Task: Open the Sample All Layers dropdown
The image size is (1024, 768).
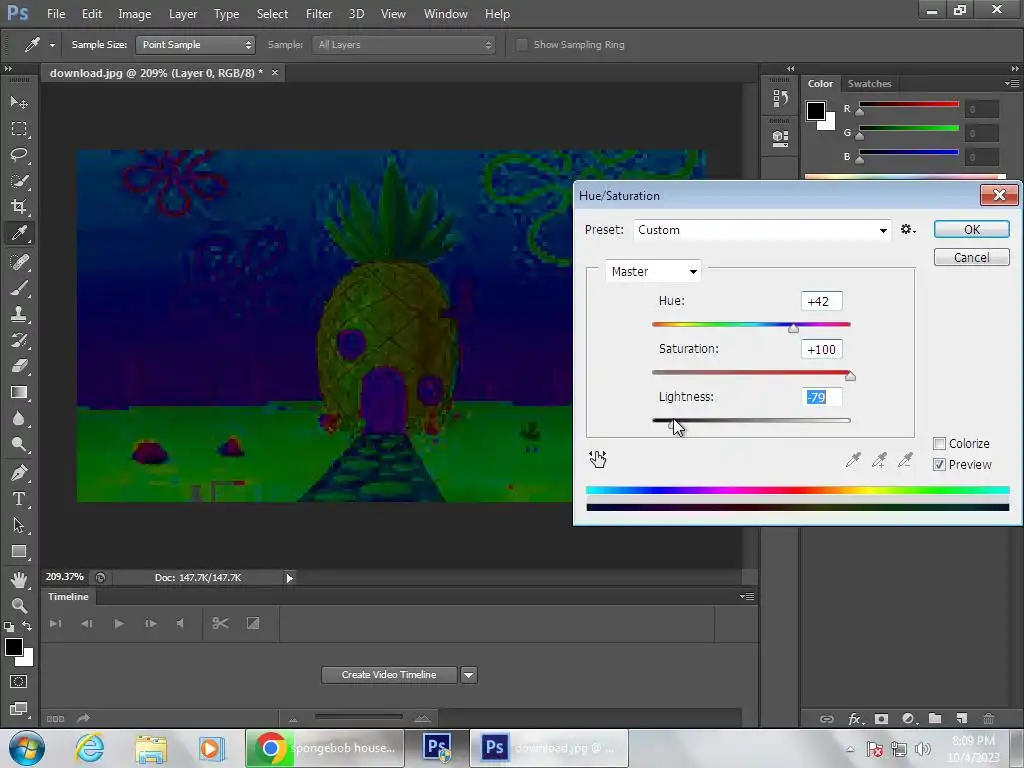Action: click(403, 44)
